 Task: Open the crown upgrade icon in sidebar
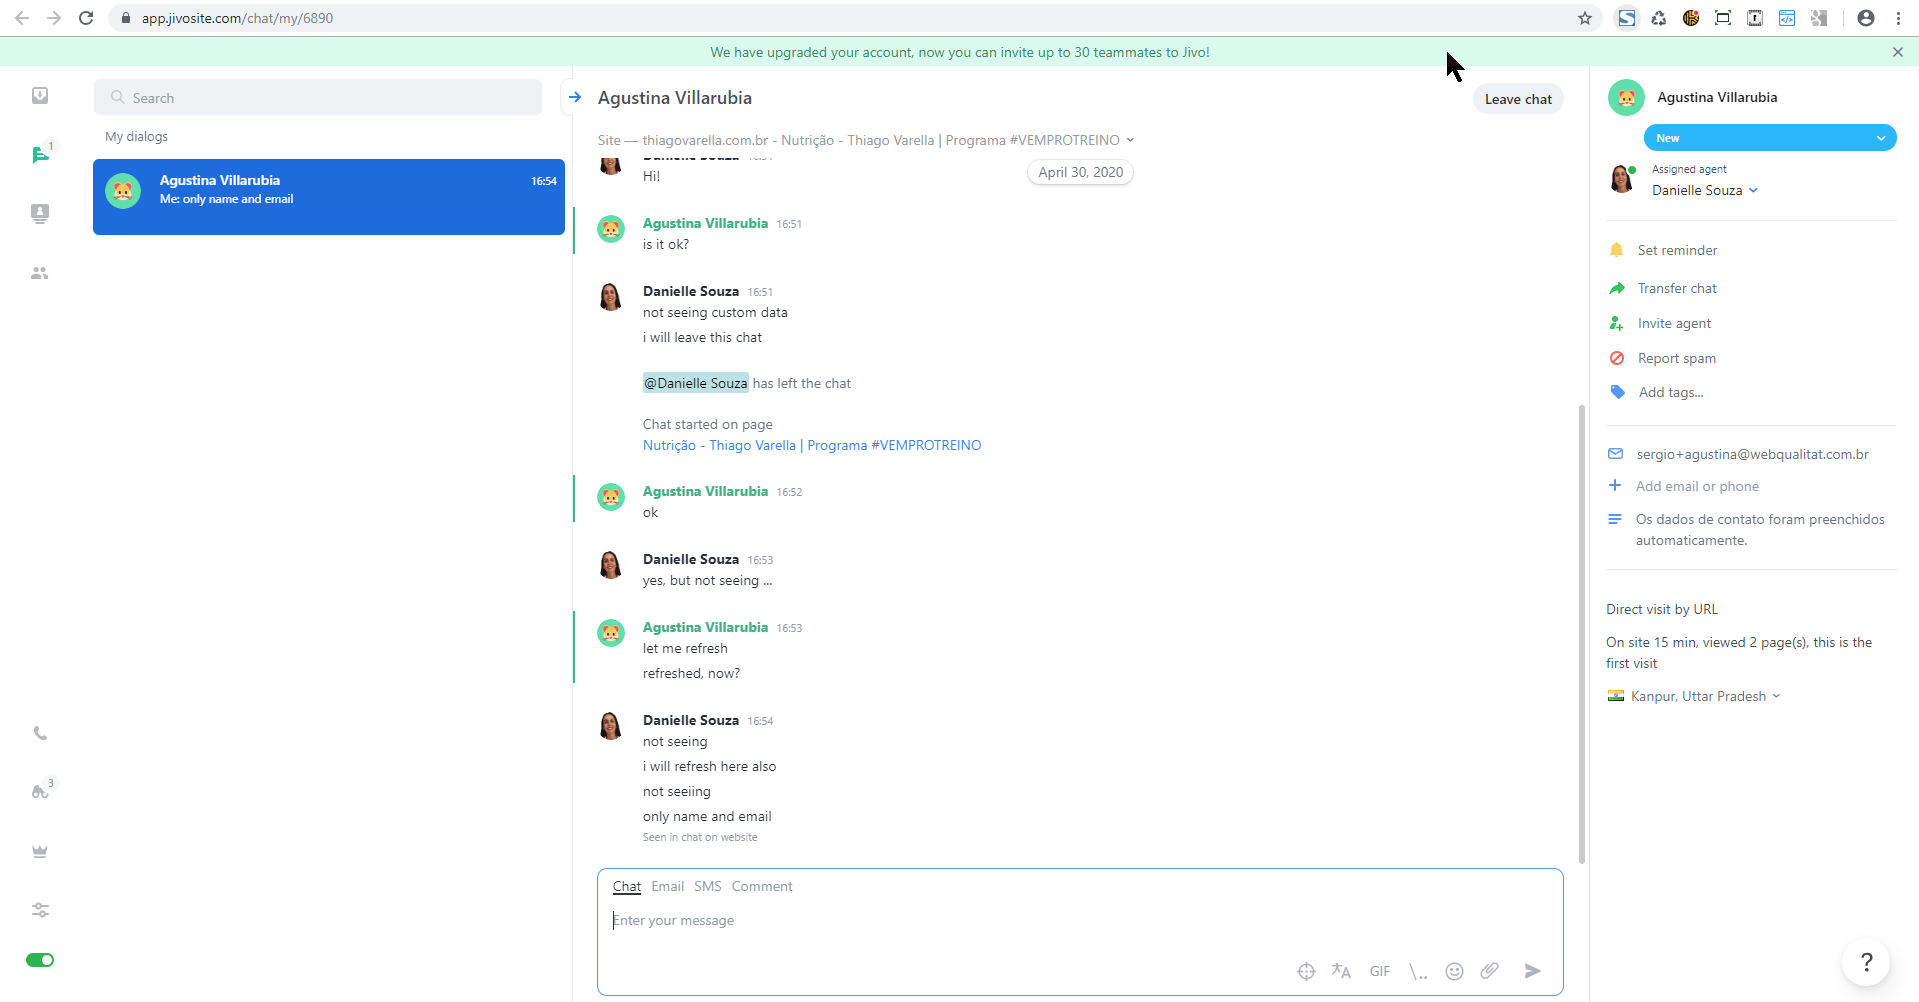[40, 852]
